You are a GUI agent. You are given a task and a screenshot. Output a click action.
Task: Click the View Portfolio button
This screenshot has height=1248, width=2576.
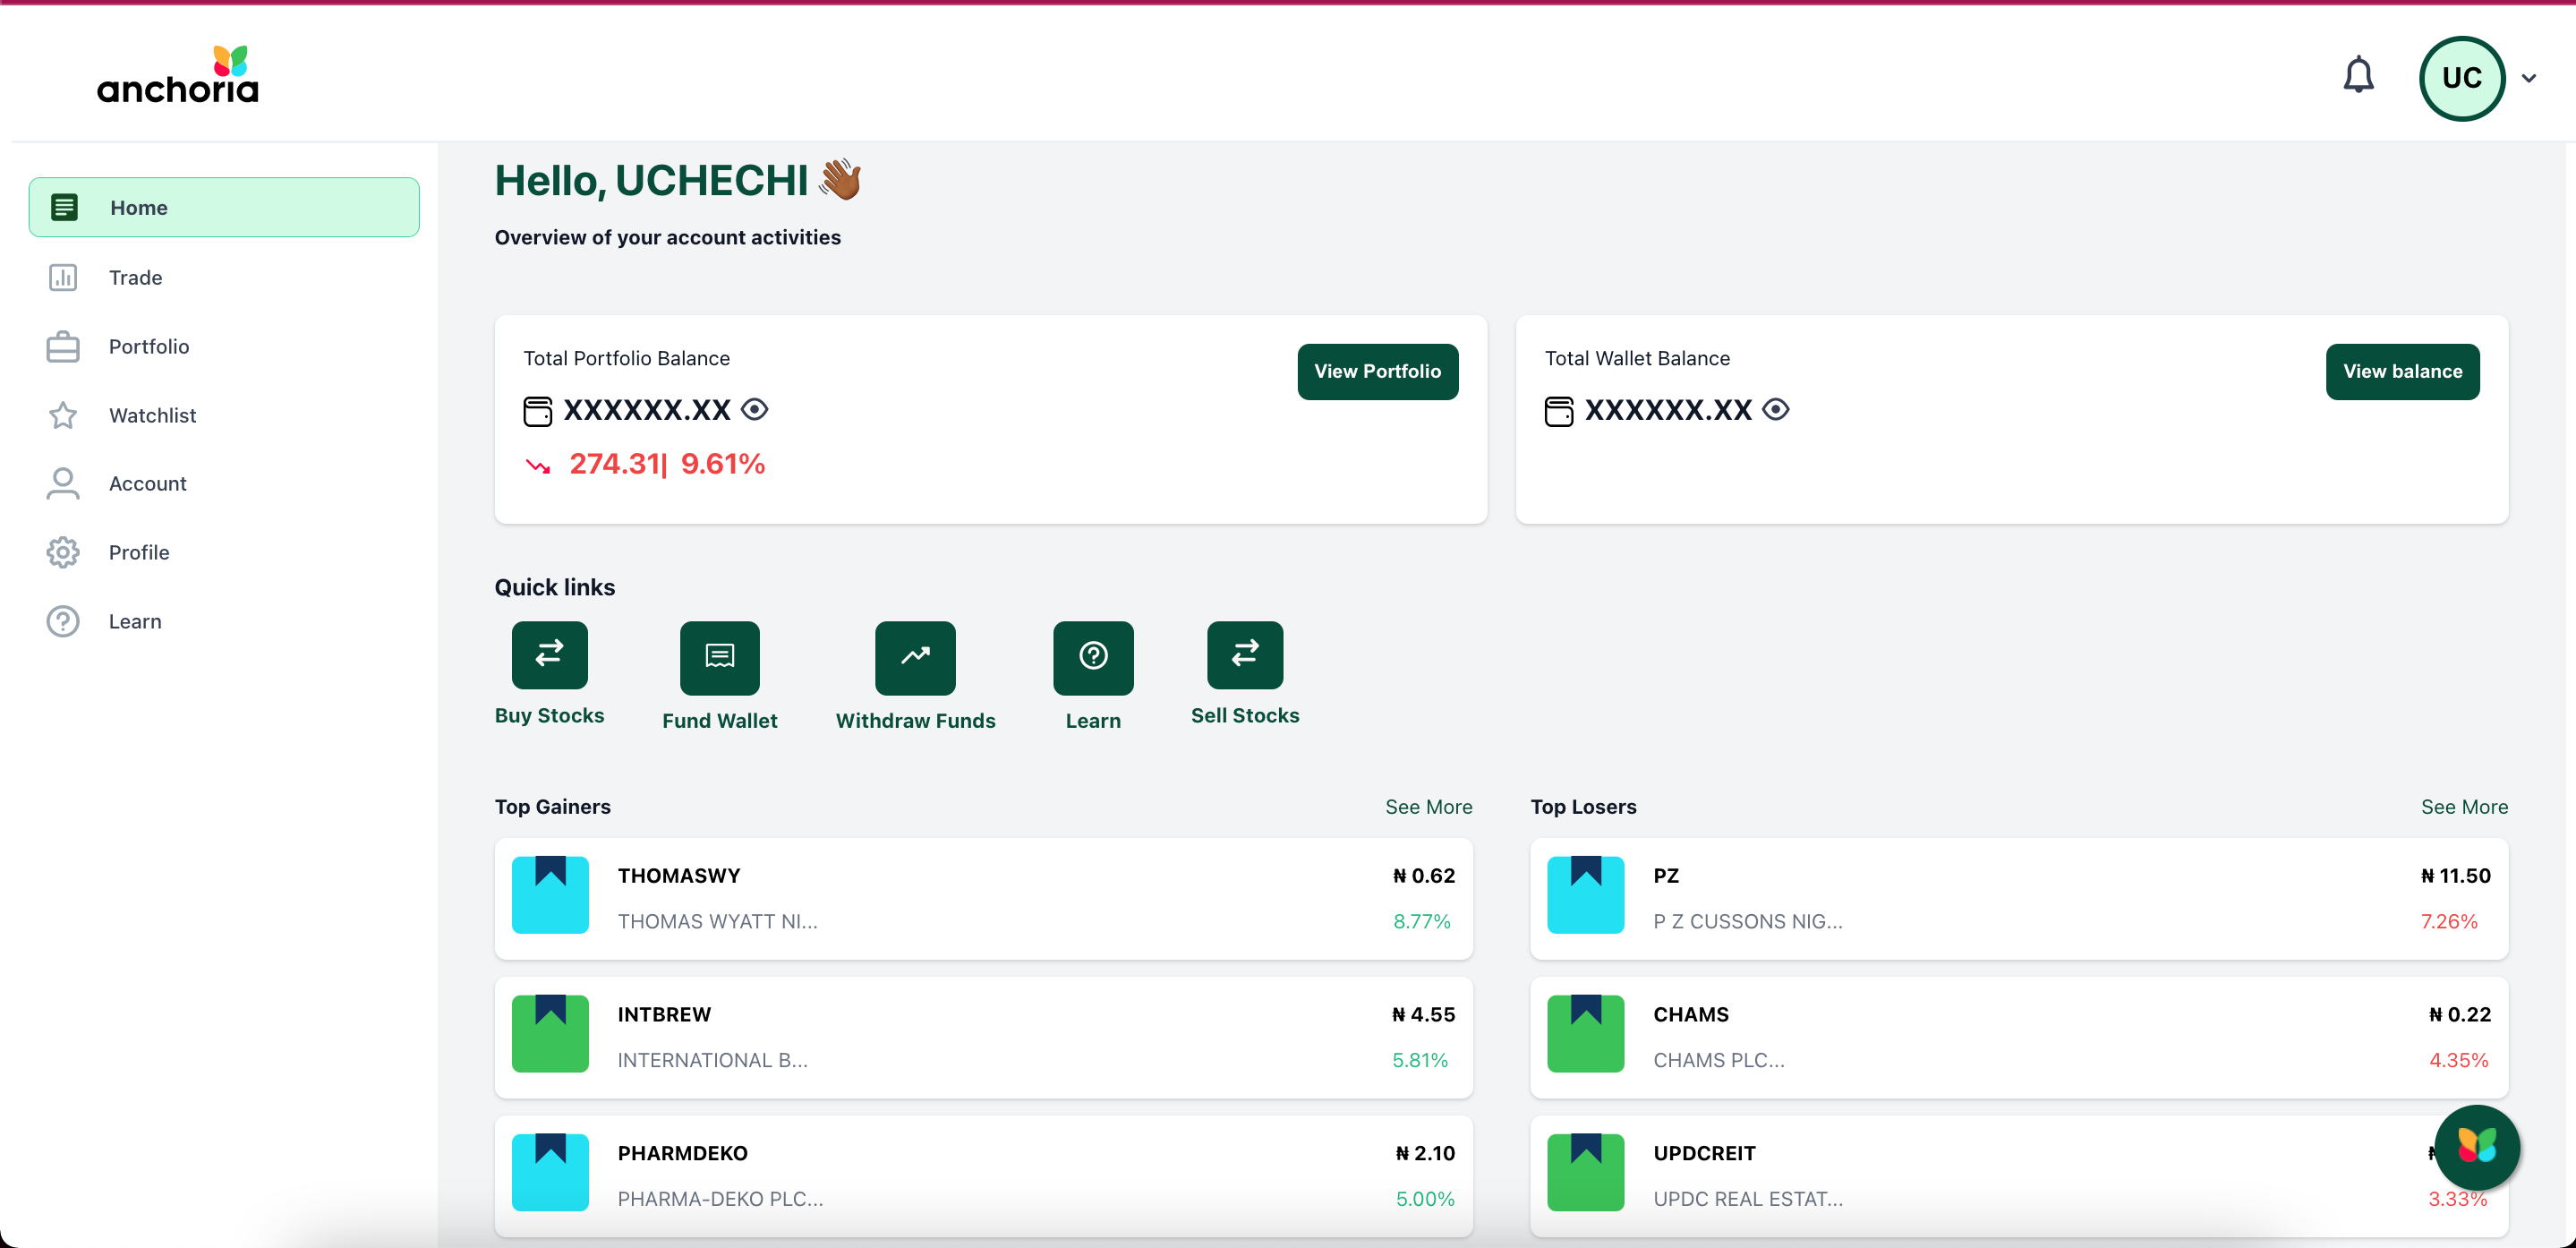[1377, 371]
